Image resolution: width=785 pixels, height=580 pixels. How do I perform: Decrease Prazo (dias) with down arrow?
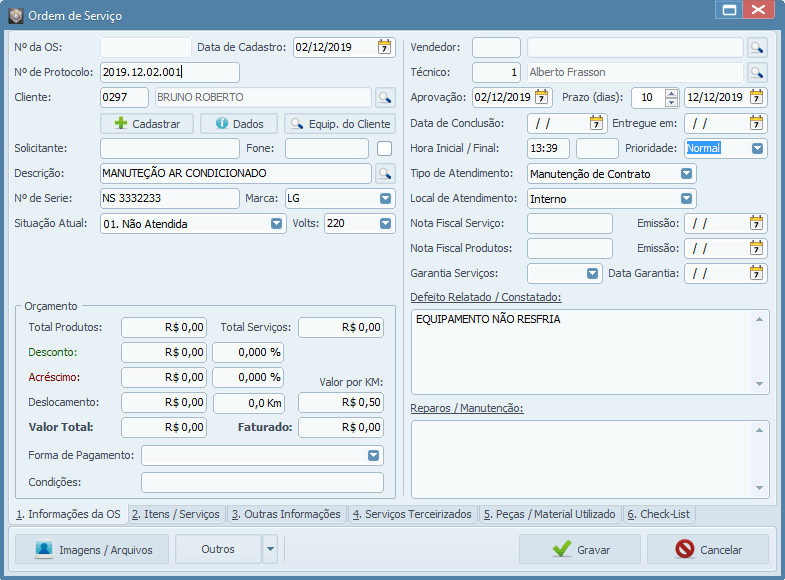pyautogui.click(x=671, y=102)
